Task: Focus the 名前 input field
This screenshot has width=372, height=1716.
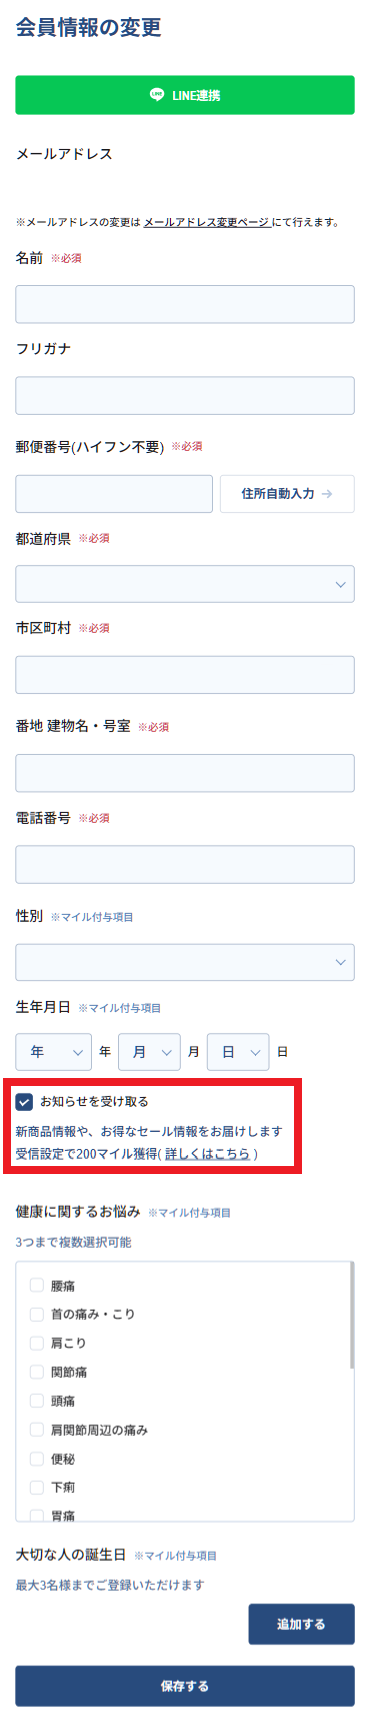Action: [185, 304]
